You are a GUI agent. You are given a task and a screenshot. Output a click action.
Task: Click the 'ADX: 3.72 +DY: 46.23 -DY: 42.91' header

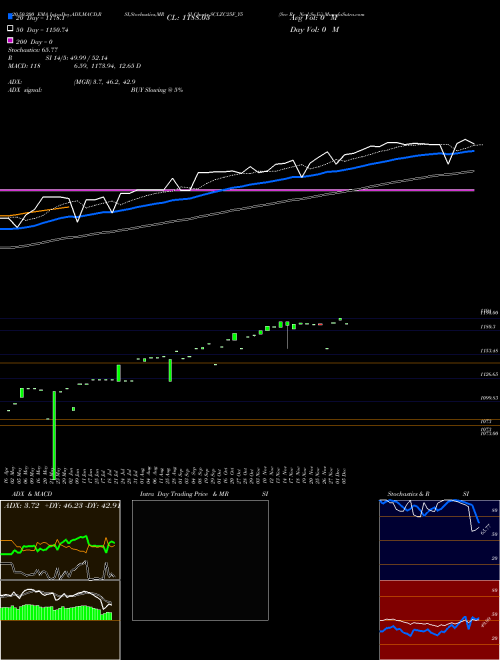(62, 506)
